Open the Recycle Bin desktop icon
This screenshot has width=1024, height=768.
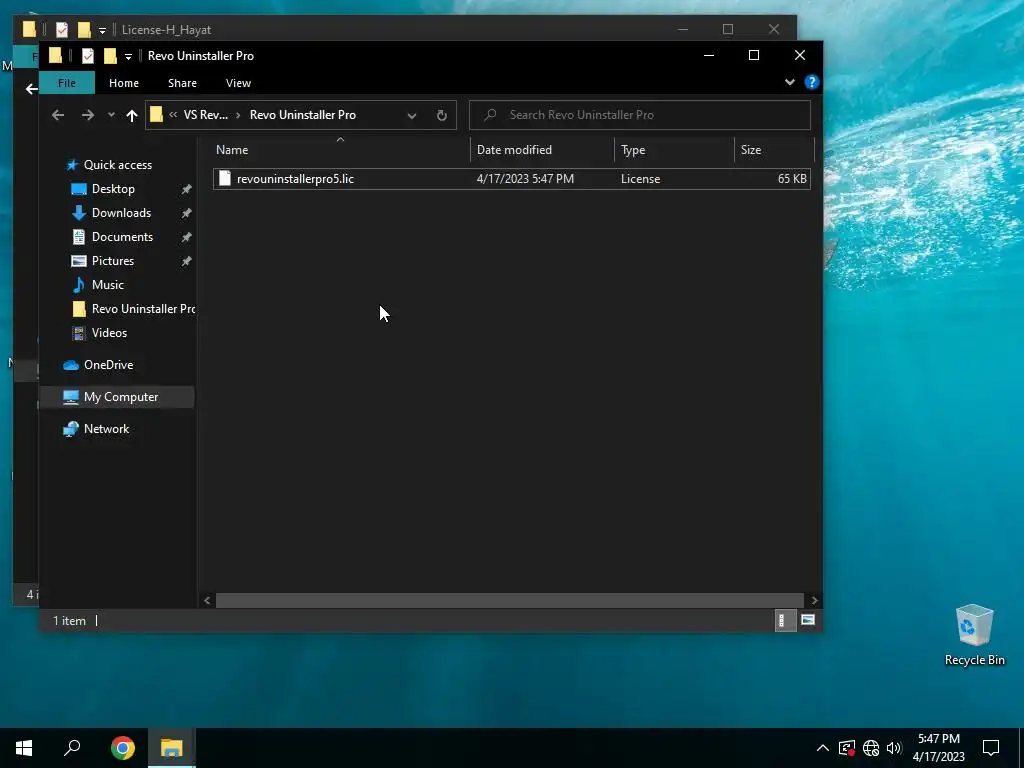pos(974,635)
